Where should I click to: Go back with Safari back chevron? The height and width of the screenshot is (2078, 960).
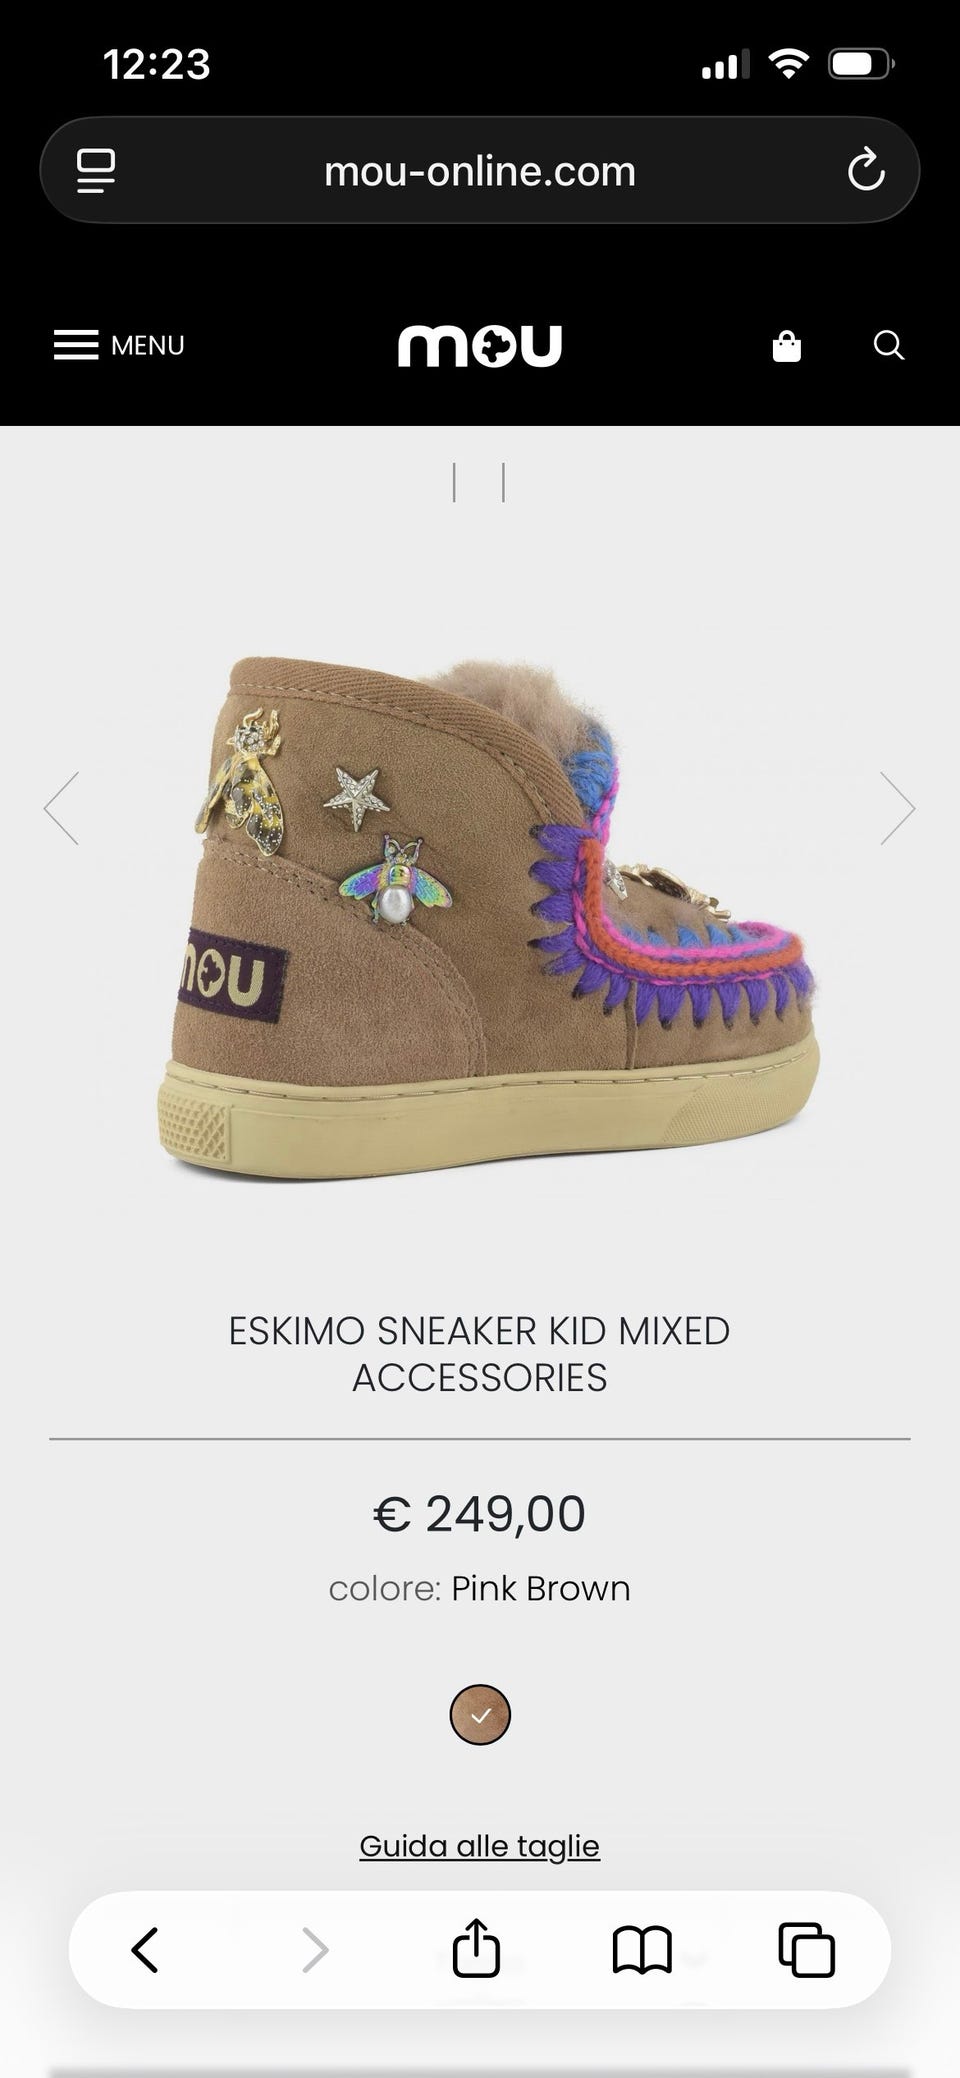click(146, 1950)
